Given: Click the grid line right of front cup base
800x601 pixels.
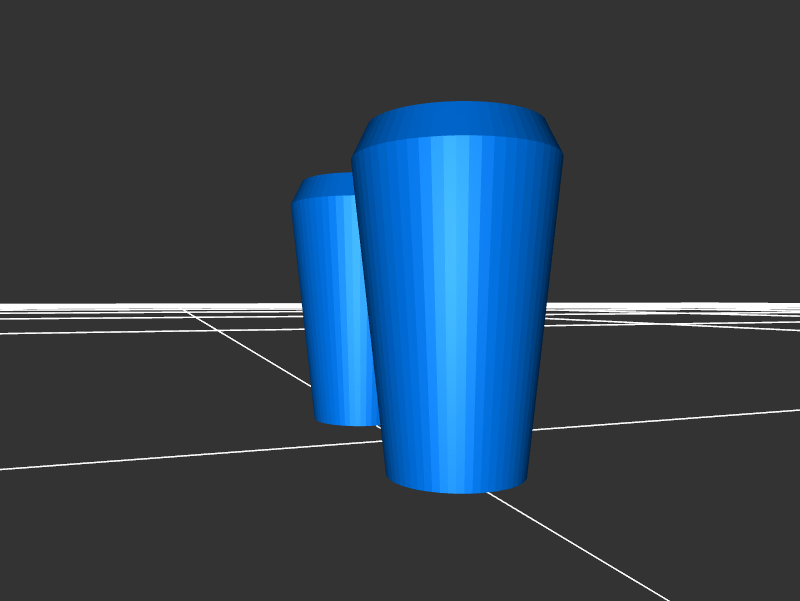Looking at the screenshot, I should coord(650,419).
